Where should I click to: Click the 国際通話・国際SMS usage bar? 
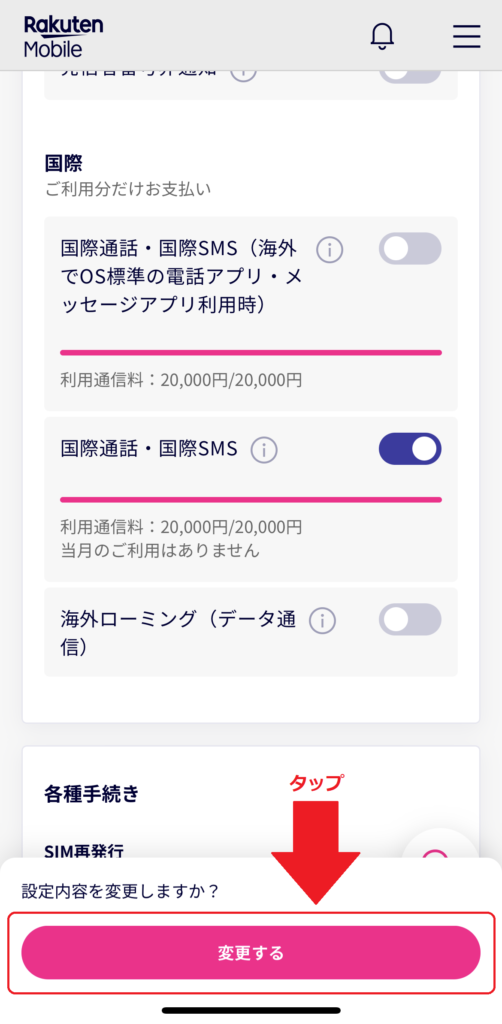pyautogui.click(x=251, y=500)
